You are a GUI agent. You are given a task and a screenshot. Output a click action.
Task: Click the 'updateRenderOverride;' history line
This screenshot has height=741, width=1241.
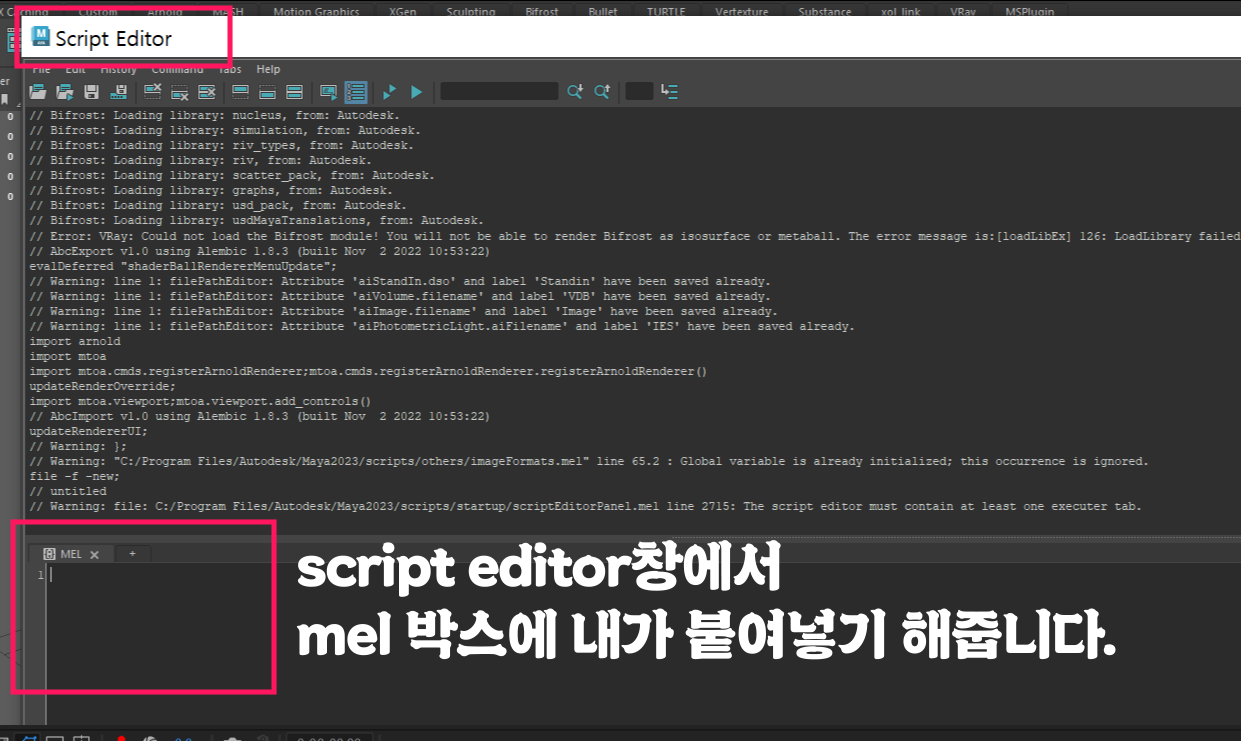pos(103,386)
